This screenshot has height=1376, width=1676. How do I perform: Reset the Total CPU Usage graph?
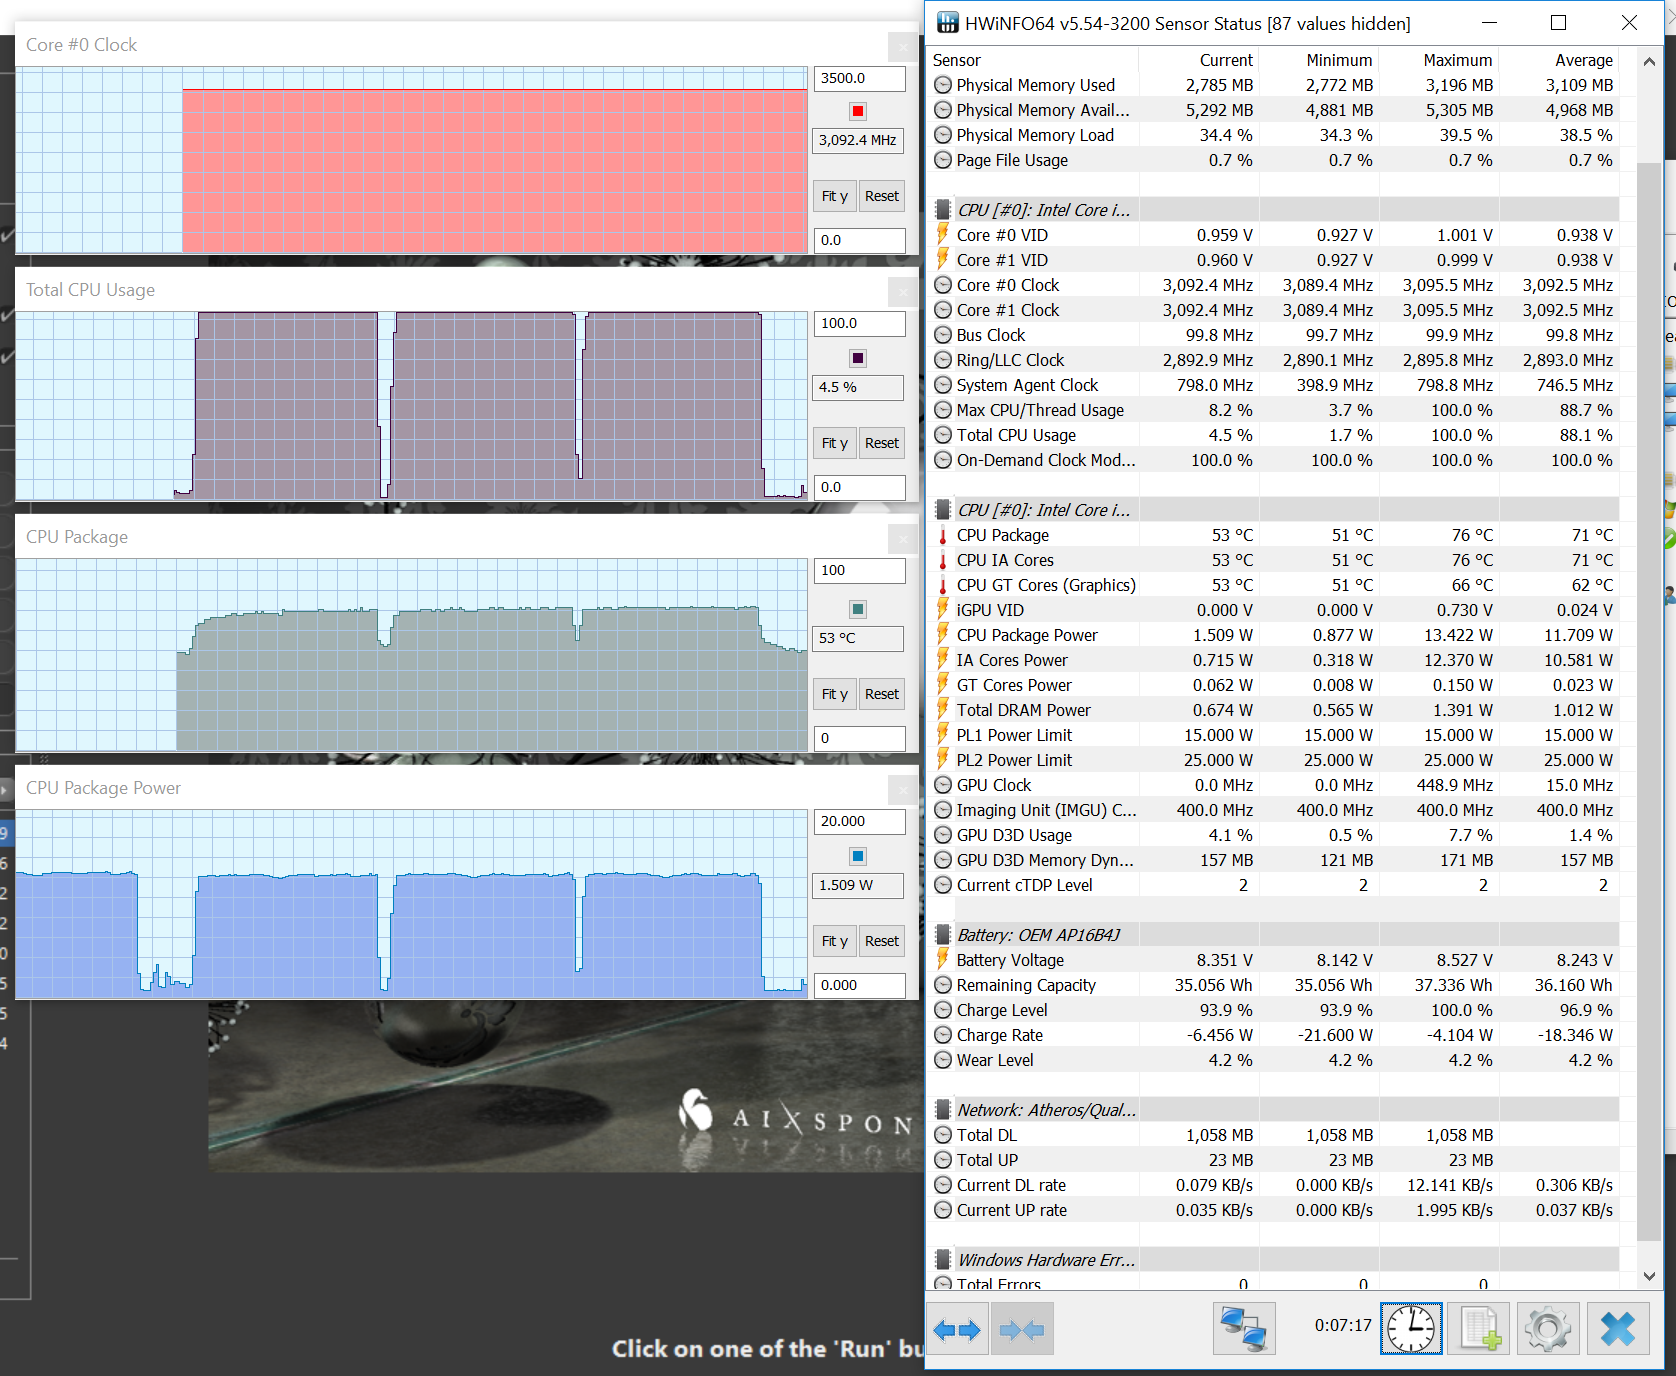882,443
